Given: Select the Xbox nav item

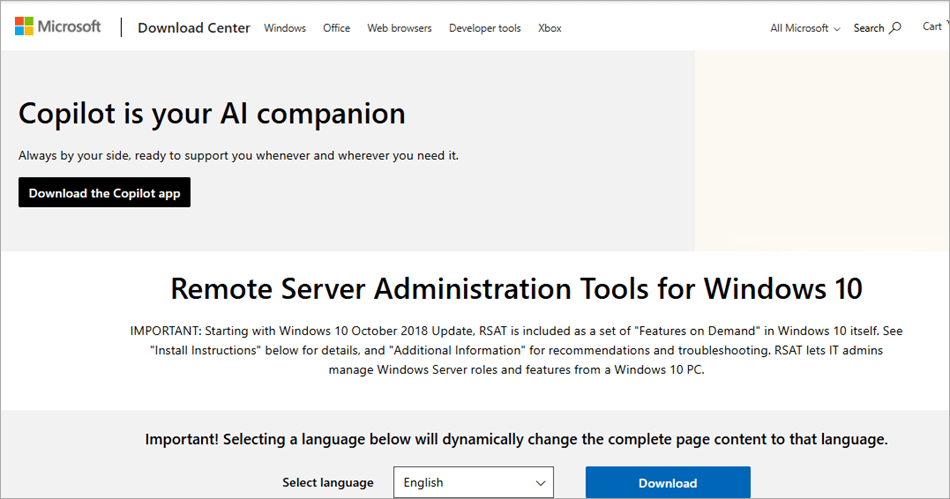Looking at the screenshot, I should (549, 28).
